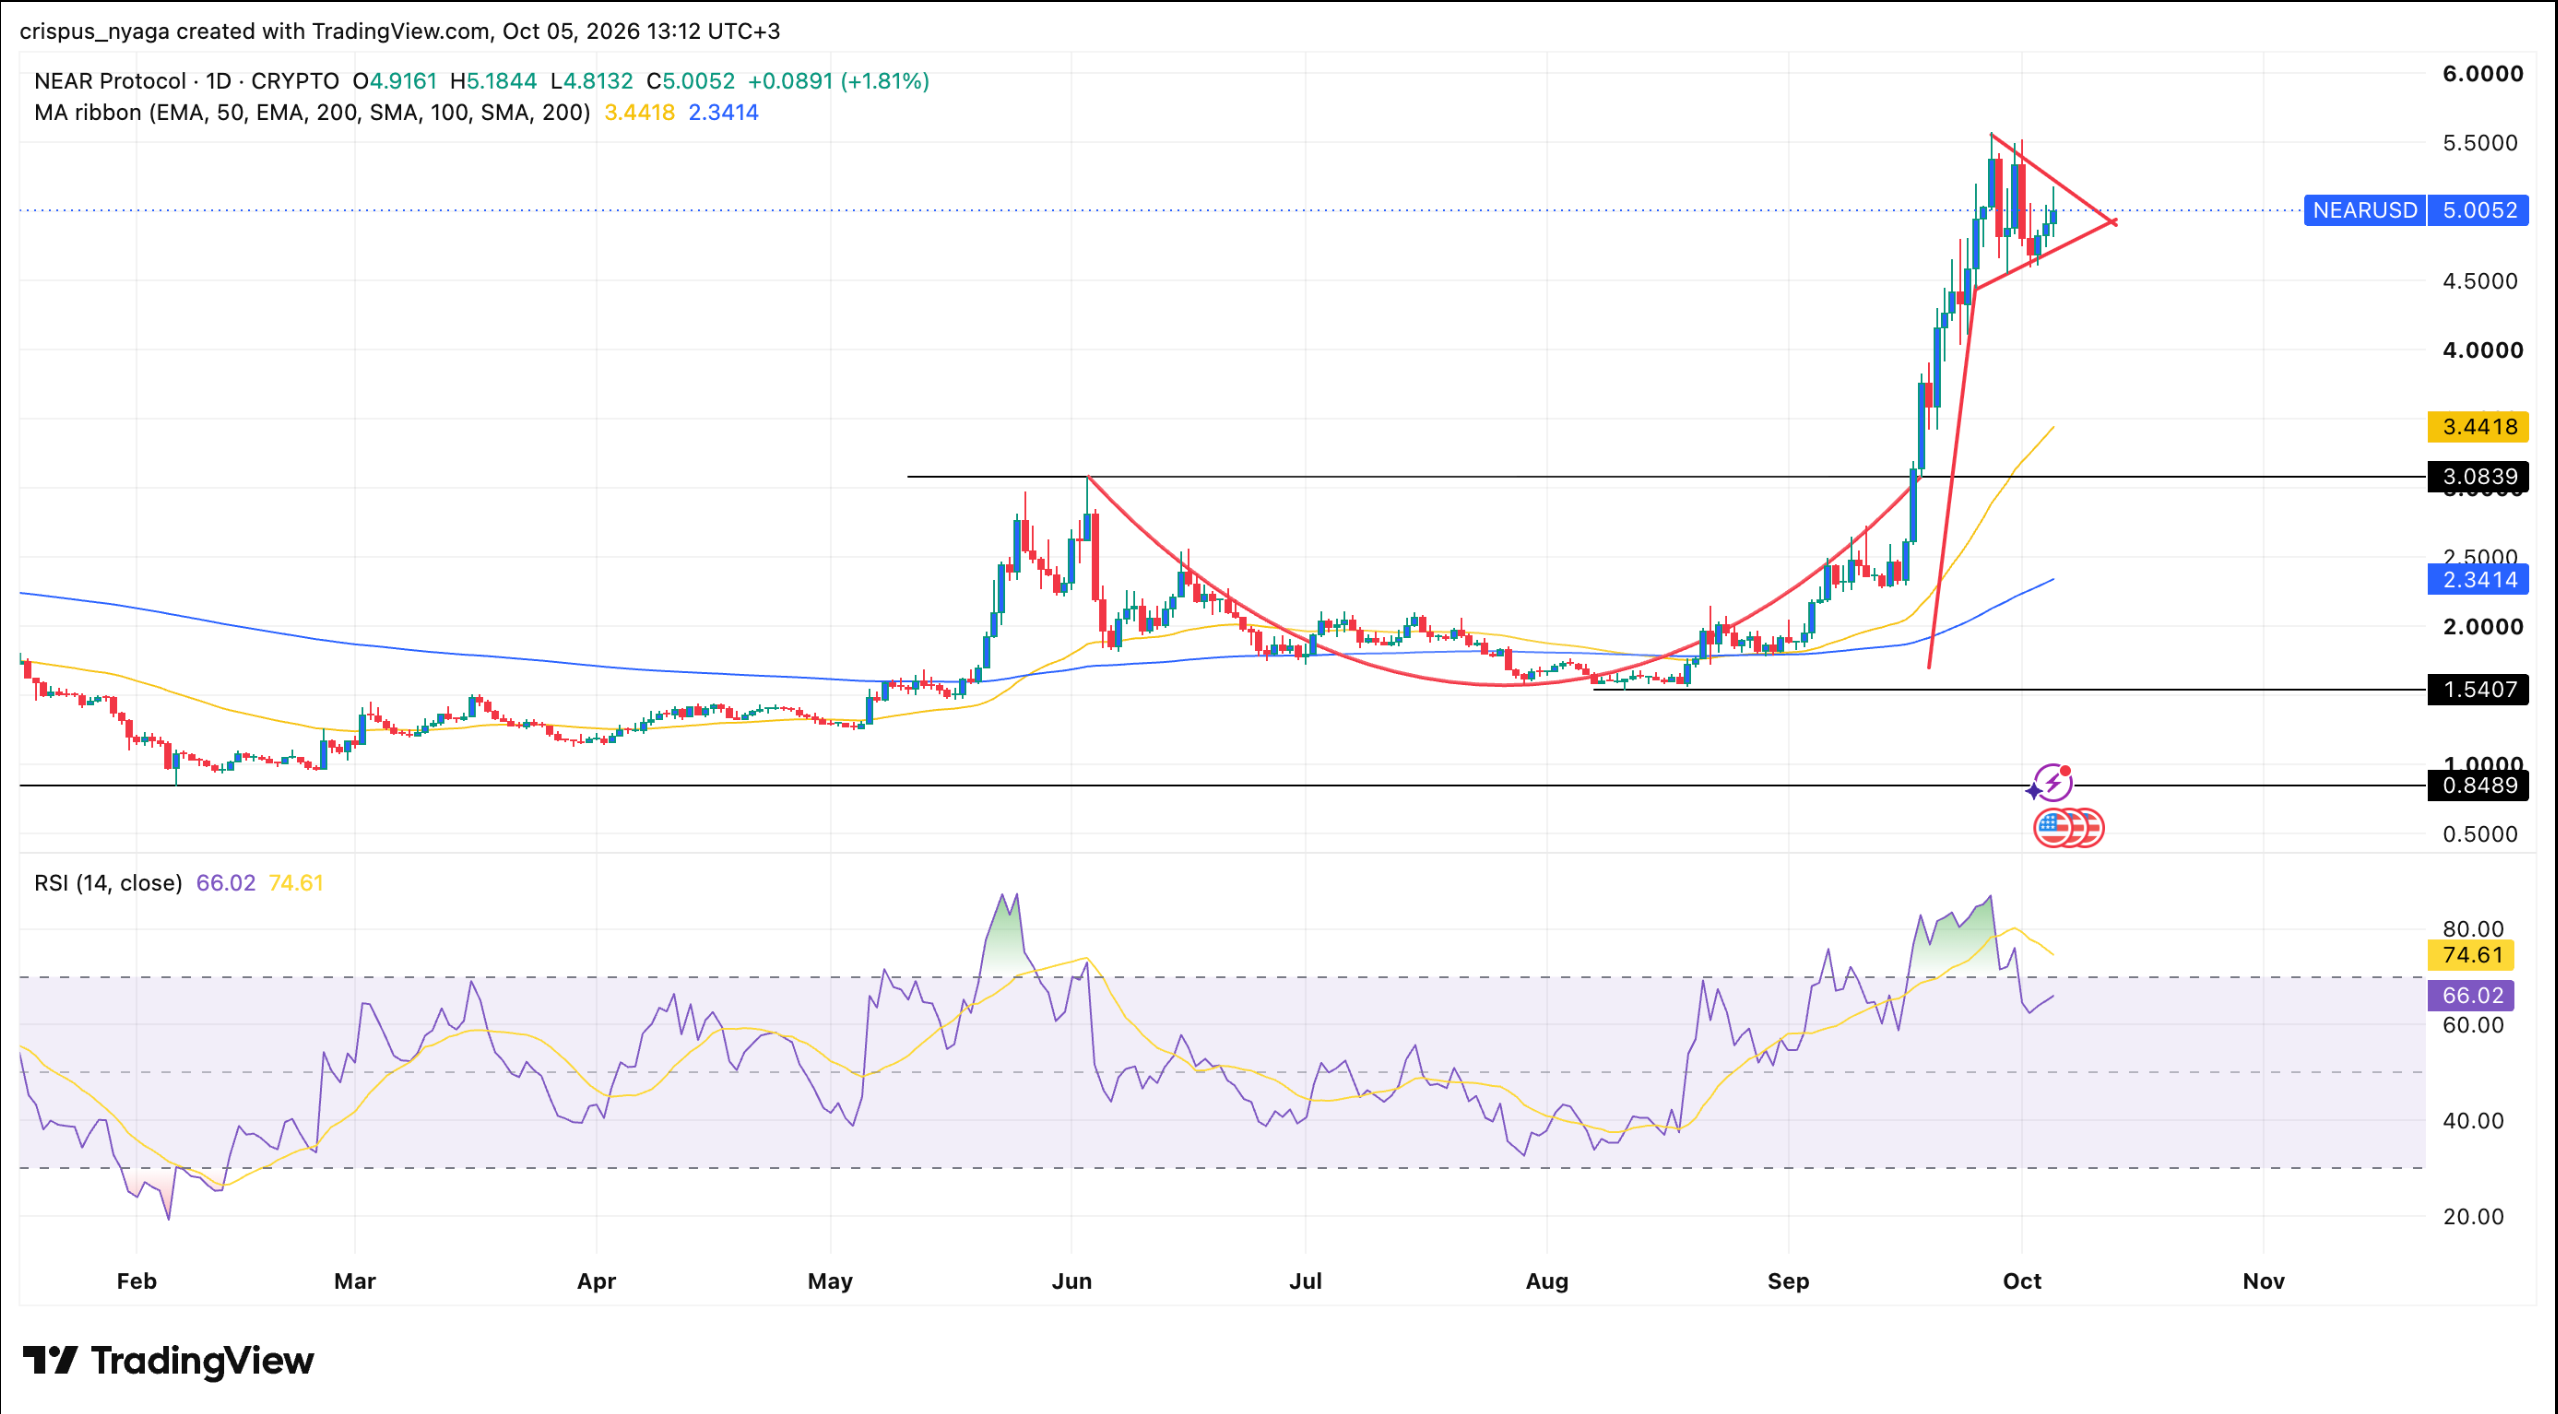Click the TradingView logo
The height and width of the screenshot is (1414, 2558).
[x=168, y=1360]
